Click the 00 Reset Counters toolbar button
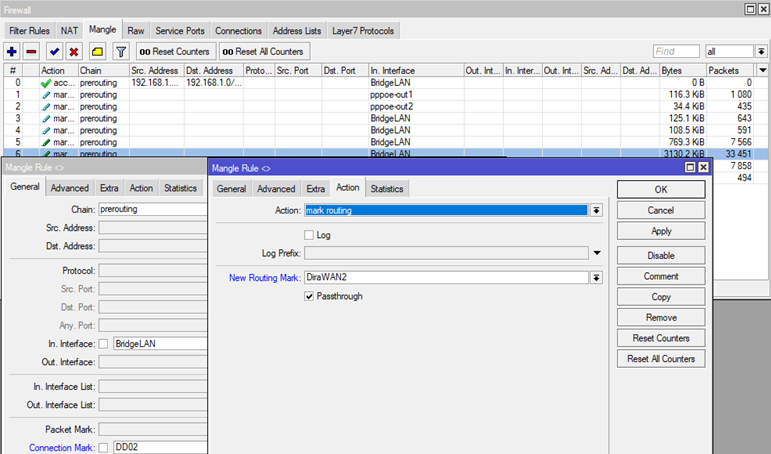This screenshot has height=454, width=771. [x=173, y=51]
